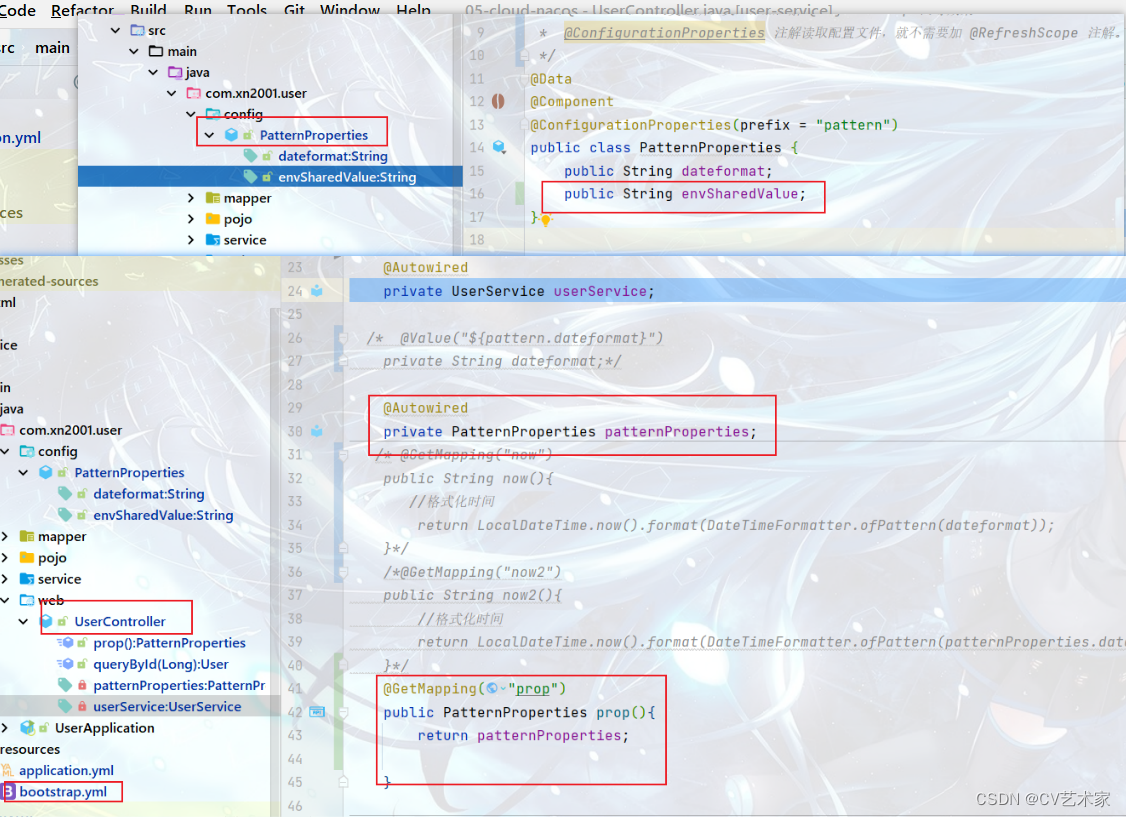Viewport: 1126px width, 817px height.
Task: Click the bean gutter icon beside @Component
Action: (x=498, y=101)
